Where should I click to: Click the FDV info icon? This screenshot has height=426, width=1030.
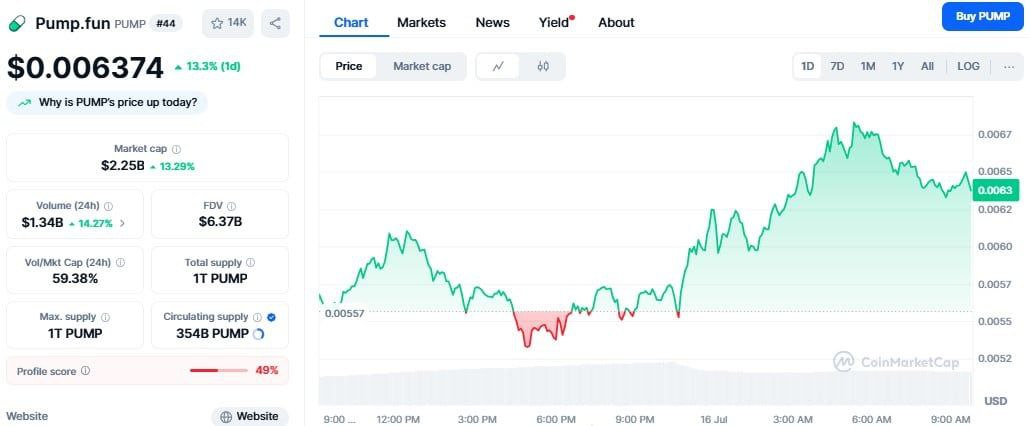(232, 205)
